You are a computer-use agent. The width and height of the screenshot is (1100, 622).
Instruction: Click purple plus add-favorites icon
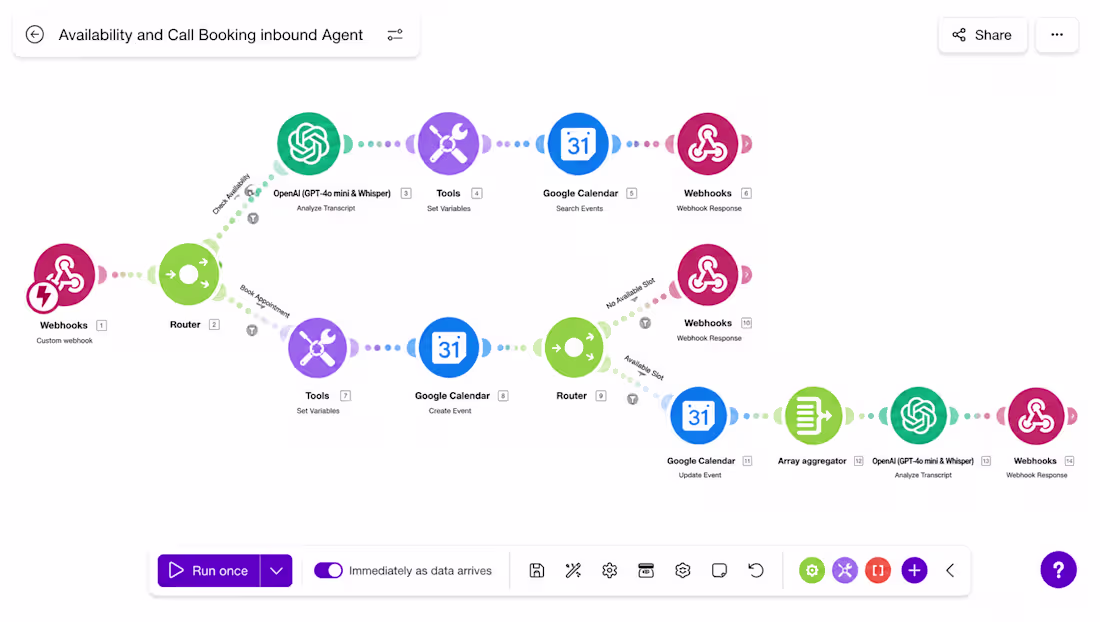click(914, 571)
